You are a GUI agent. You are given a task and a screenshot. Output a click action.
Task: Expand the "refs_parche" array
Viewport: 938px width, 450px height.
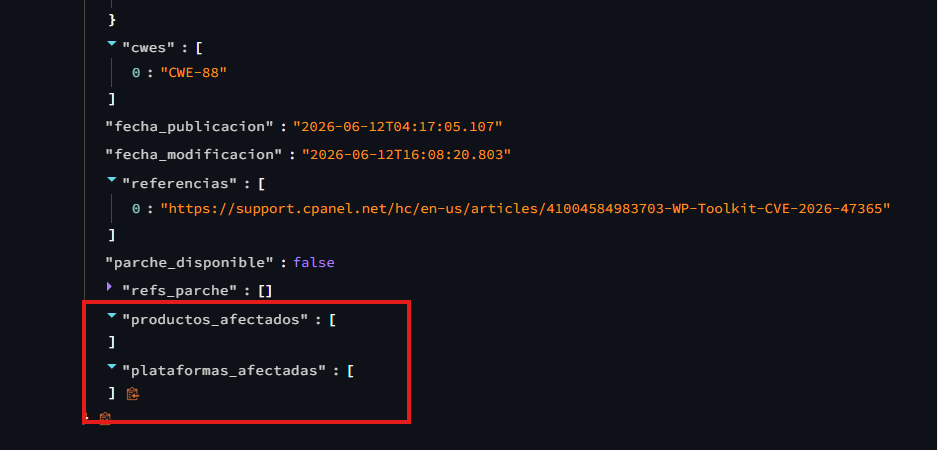click(110, 287)
